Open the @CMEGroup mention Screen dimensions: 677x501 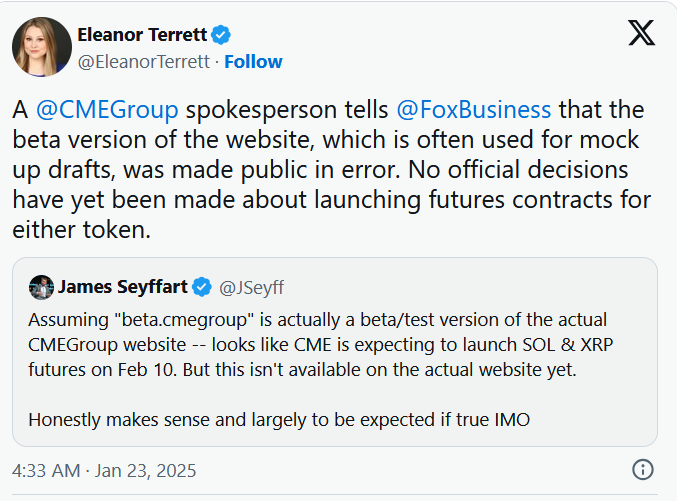107,109
